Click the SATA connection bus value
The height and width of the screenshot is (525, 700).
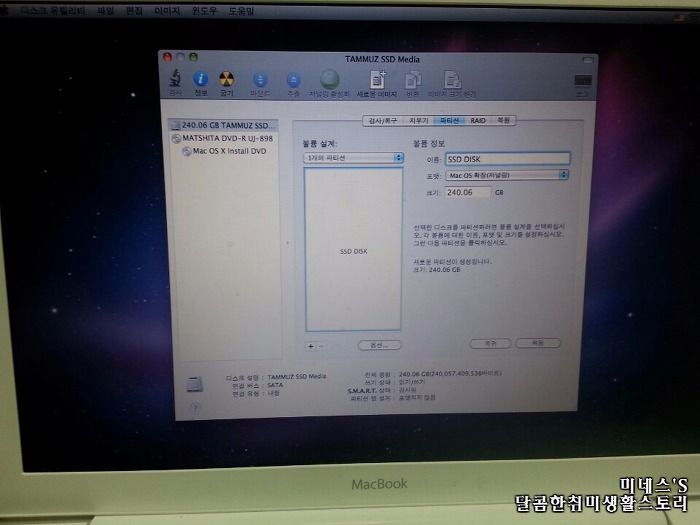tap(275, 385)
